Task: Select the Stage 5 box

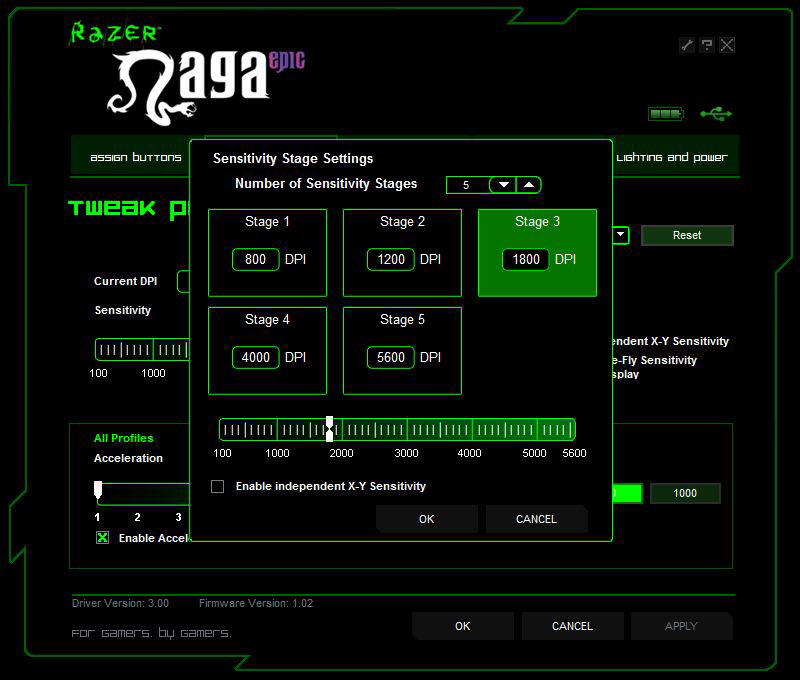Action: point(402,350)
